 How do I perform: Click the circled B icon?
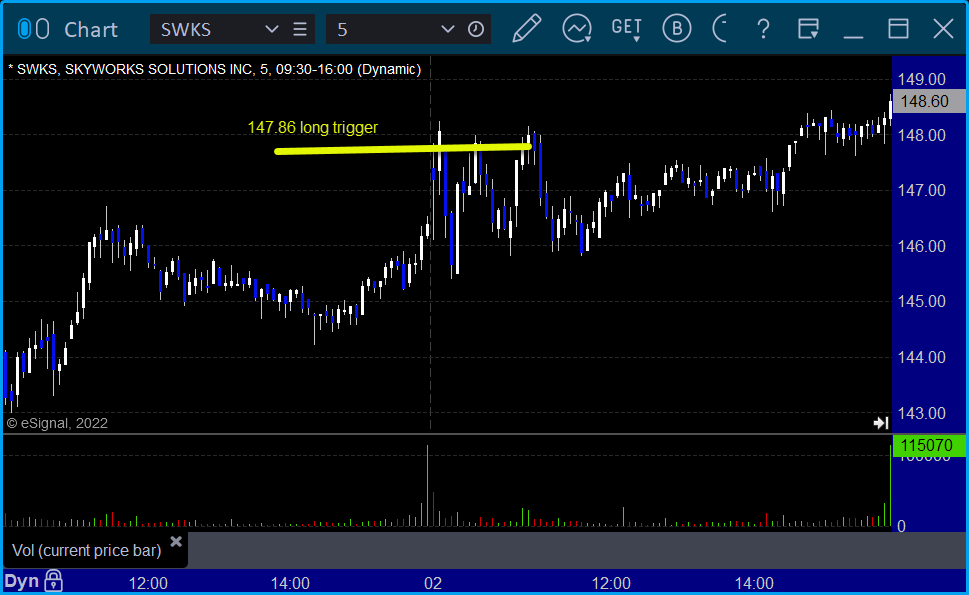pyautogui.click(x=677, y=29)
